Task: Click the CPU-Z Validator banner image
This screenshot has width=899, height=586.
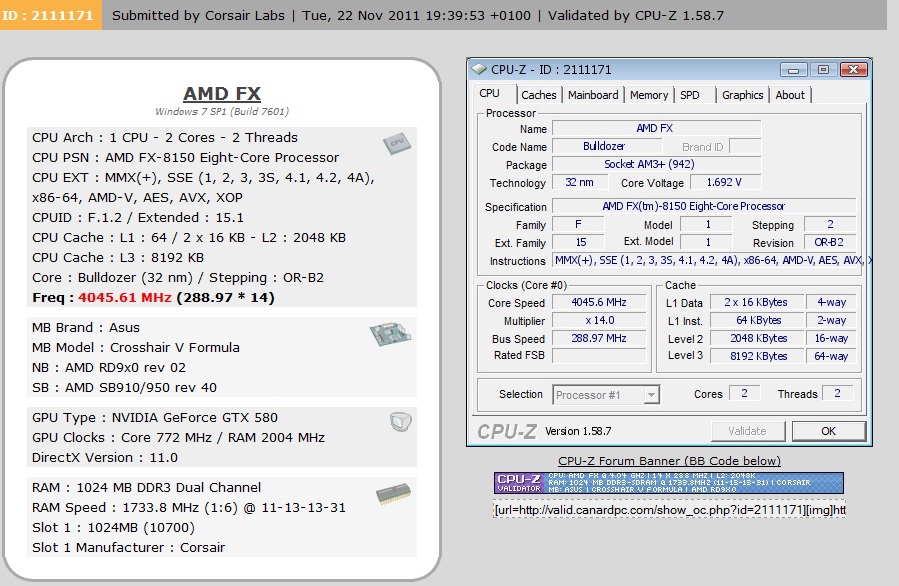Action: 669,483
